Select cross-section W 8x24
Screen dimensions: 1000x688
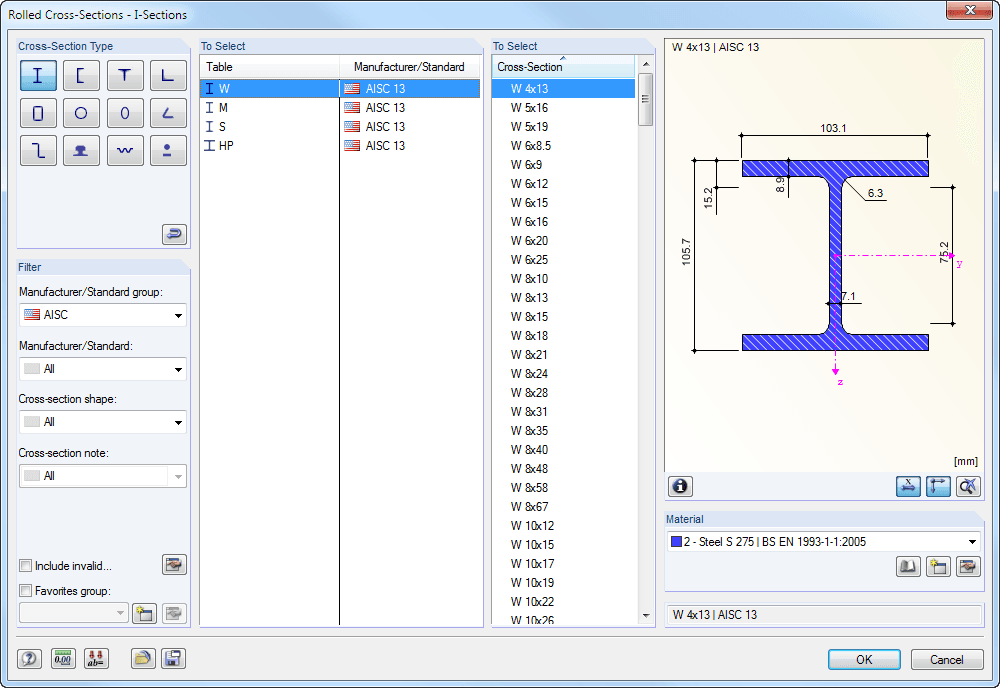[564, 374]
